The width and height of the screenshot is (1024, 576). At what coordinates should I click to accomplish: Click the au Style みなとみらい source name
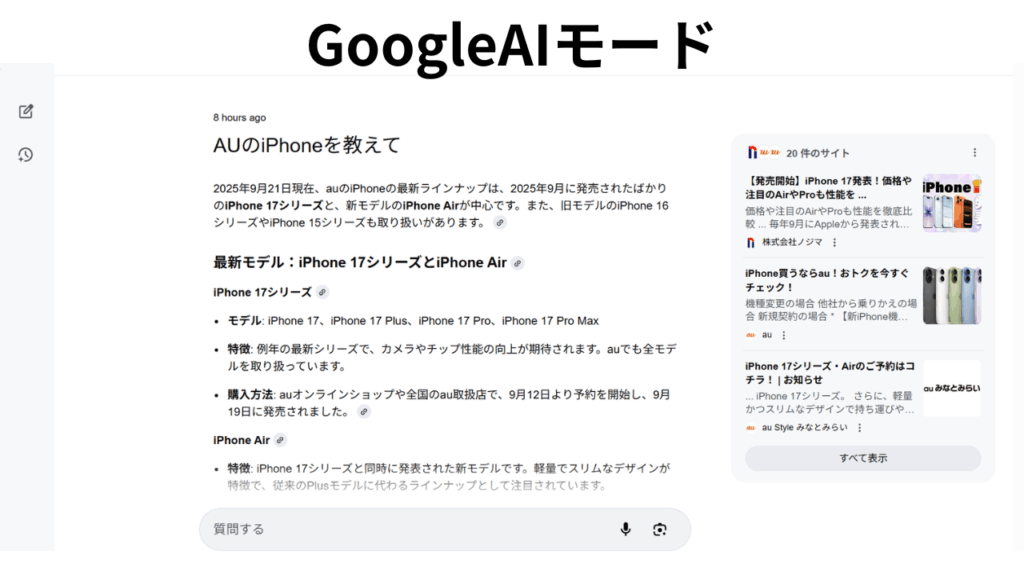[x=805, y=428]
